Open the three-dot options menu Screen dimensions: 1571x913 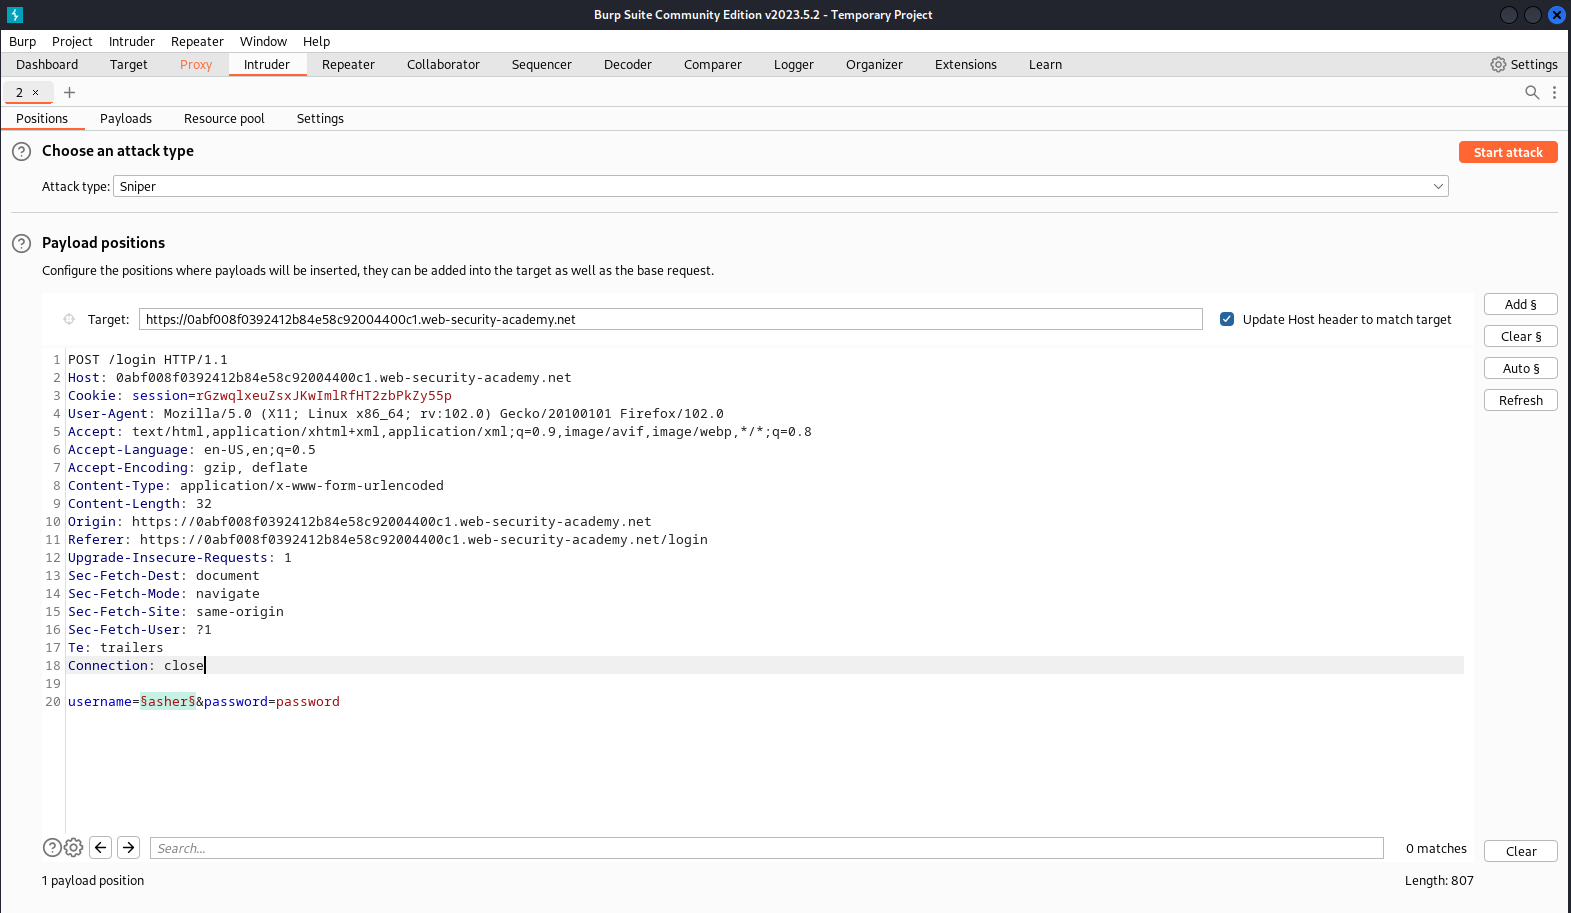[1554, 92]
